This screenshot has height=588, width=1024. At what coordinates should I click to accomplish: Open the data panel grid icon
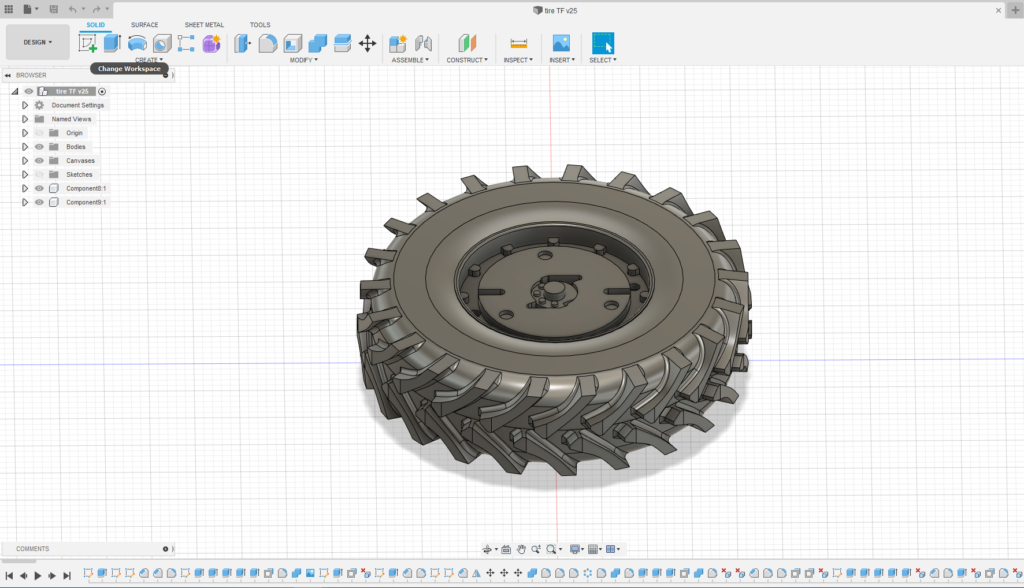tap(8, 9)
